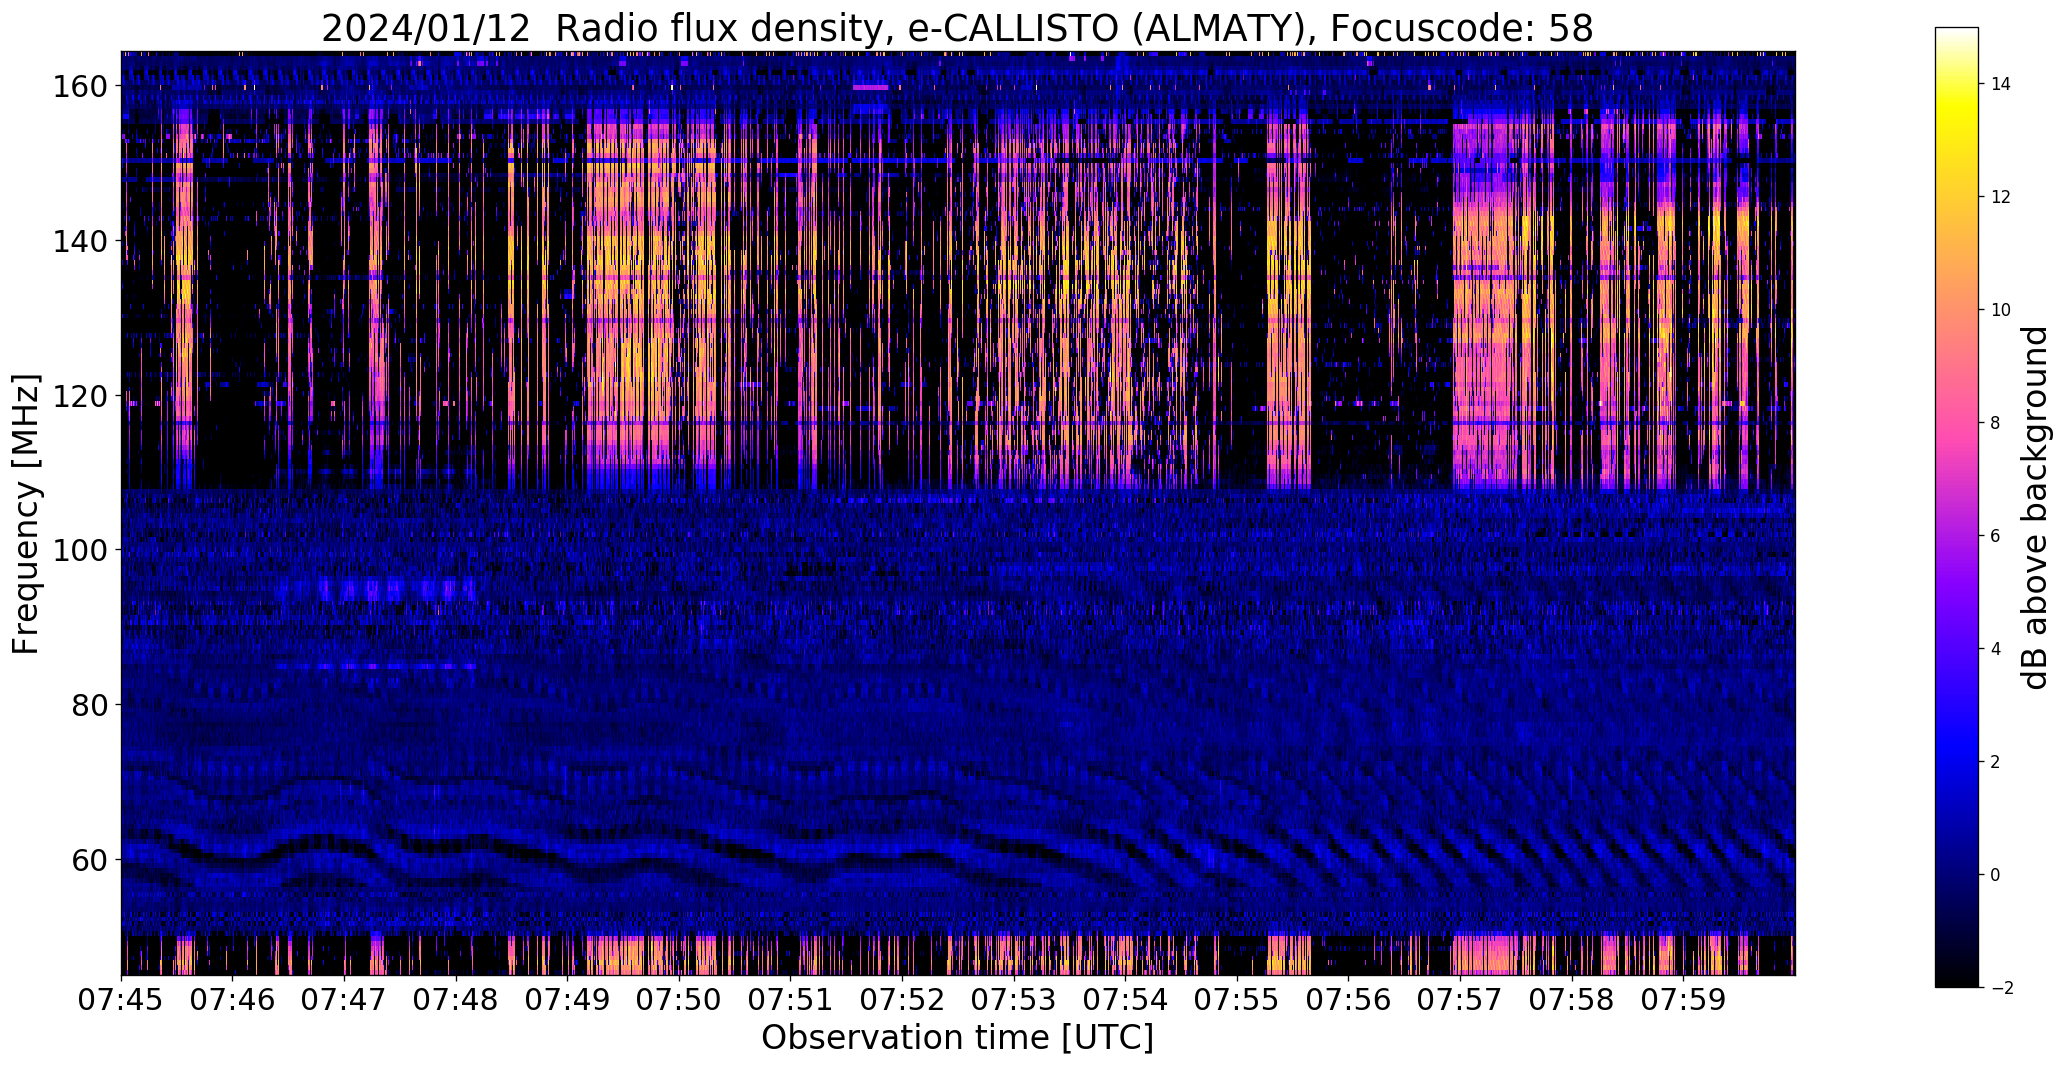Click the colorbar tick label 8
The height and width of the screenshot is (1067, 2066).
(x=1995, y=423)
